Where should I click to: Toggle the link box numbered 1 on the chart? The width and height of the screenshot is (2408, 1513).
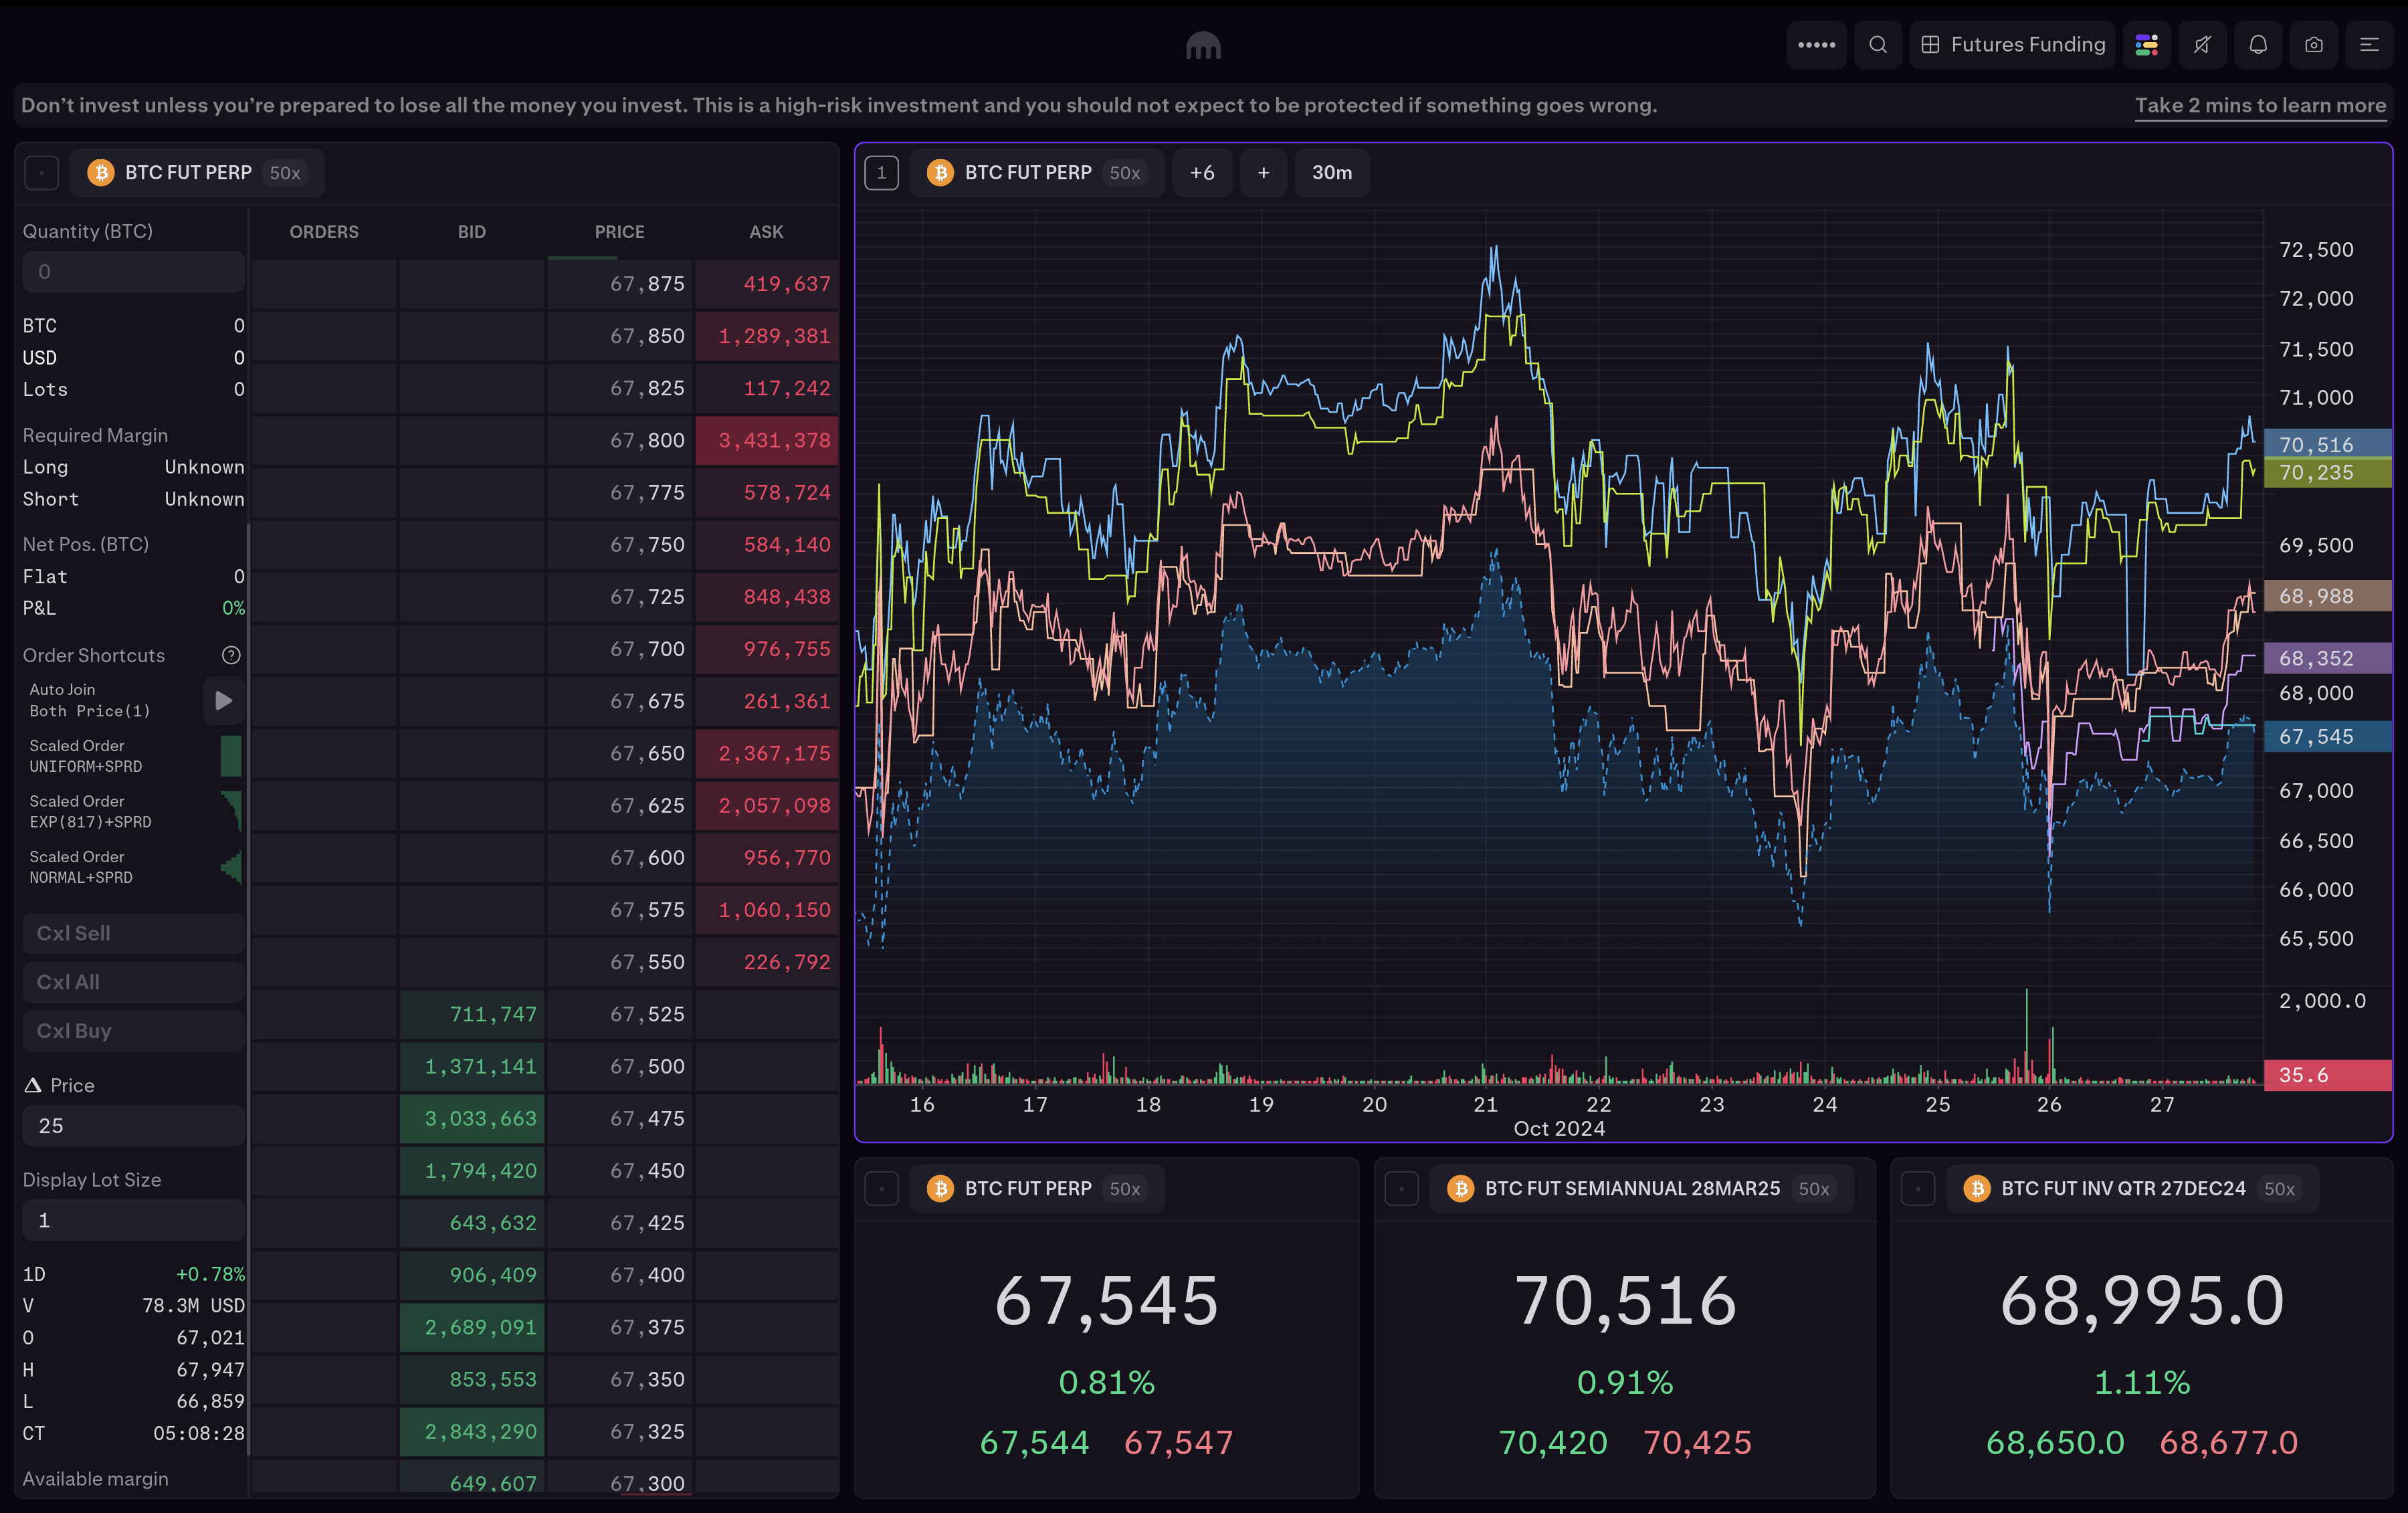881,173
